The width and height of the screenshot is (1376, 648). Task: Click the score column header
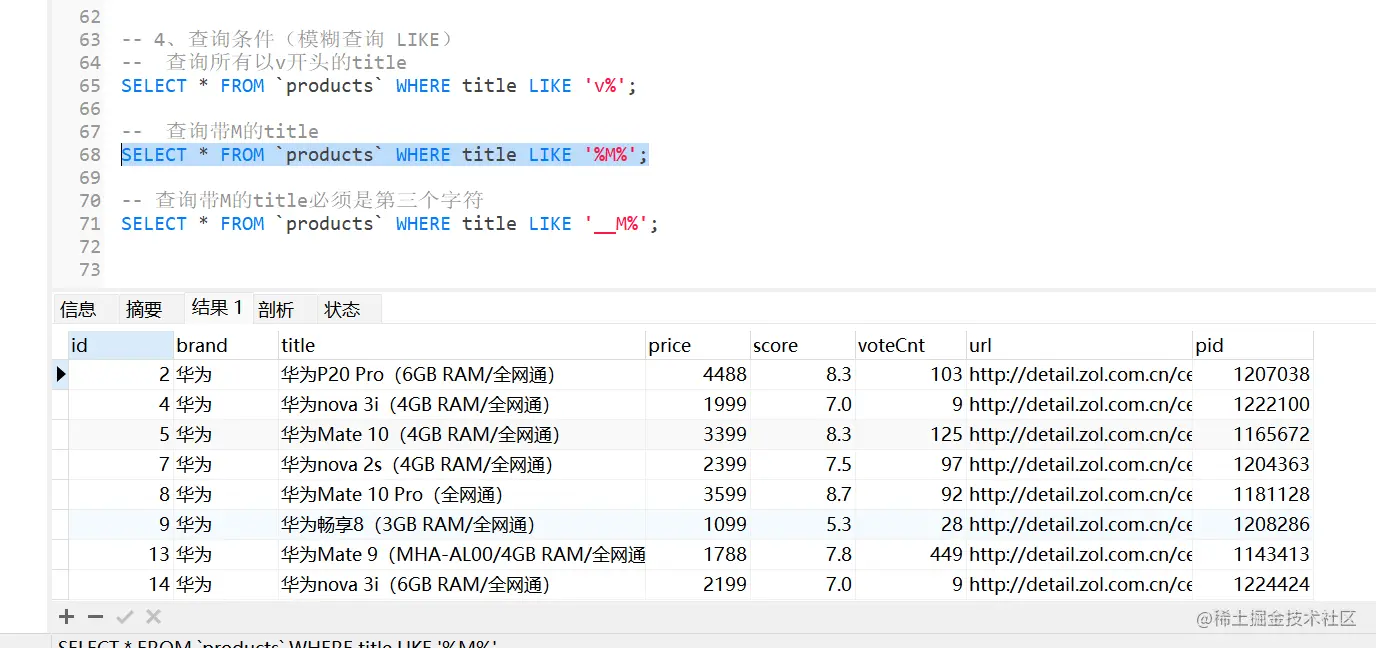[803, 345]
